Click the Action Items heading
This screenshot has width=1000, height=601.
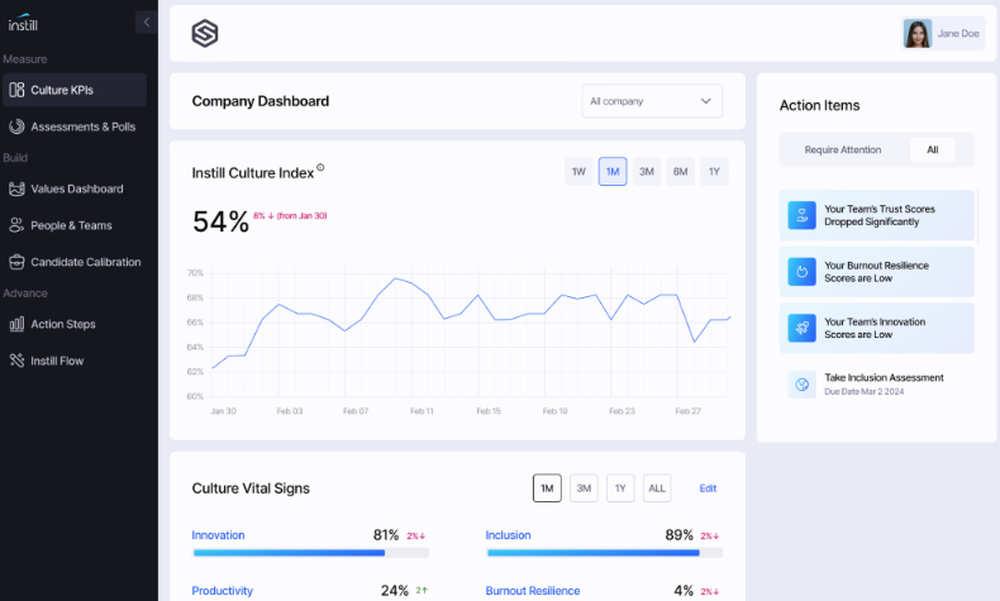point(820,105)
